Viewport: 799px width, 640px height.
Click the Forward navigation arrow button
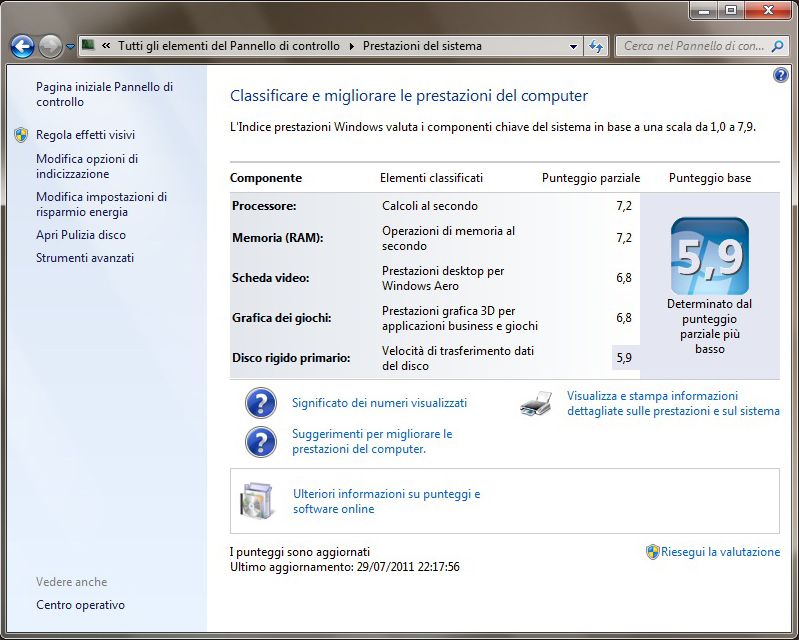click(x=50, y=46)
